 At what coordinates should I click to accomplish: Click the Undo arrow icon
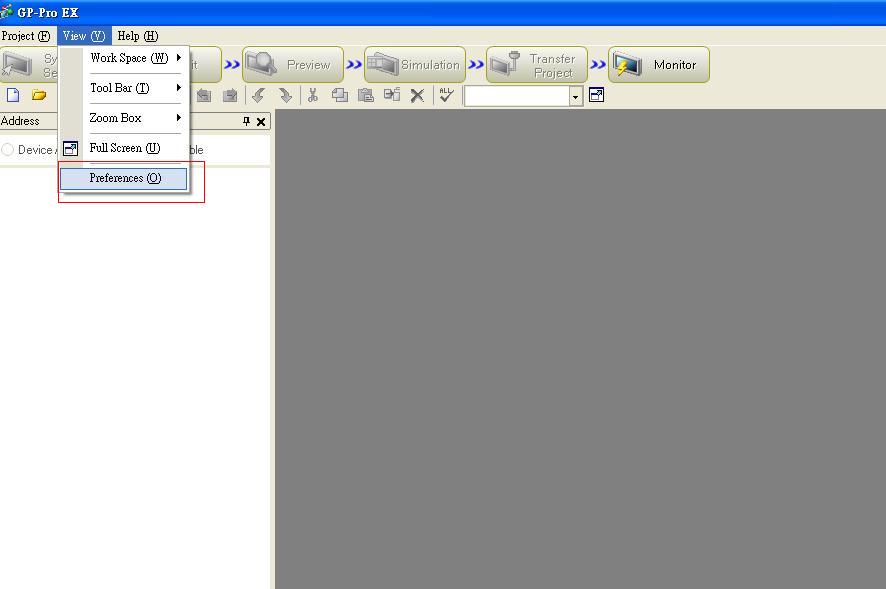coord(258,96)
